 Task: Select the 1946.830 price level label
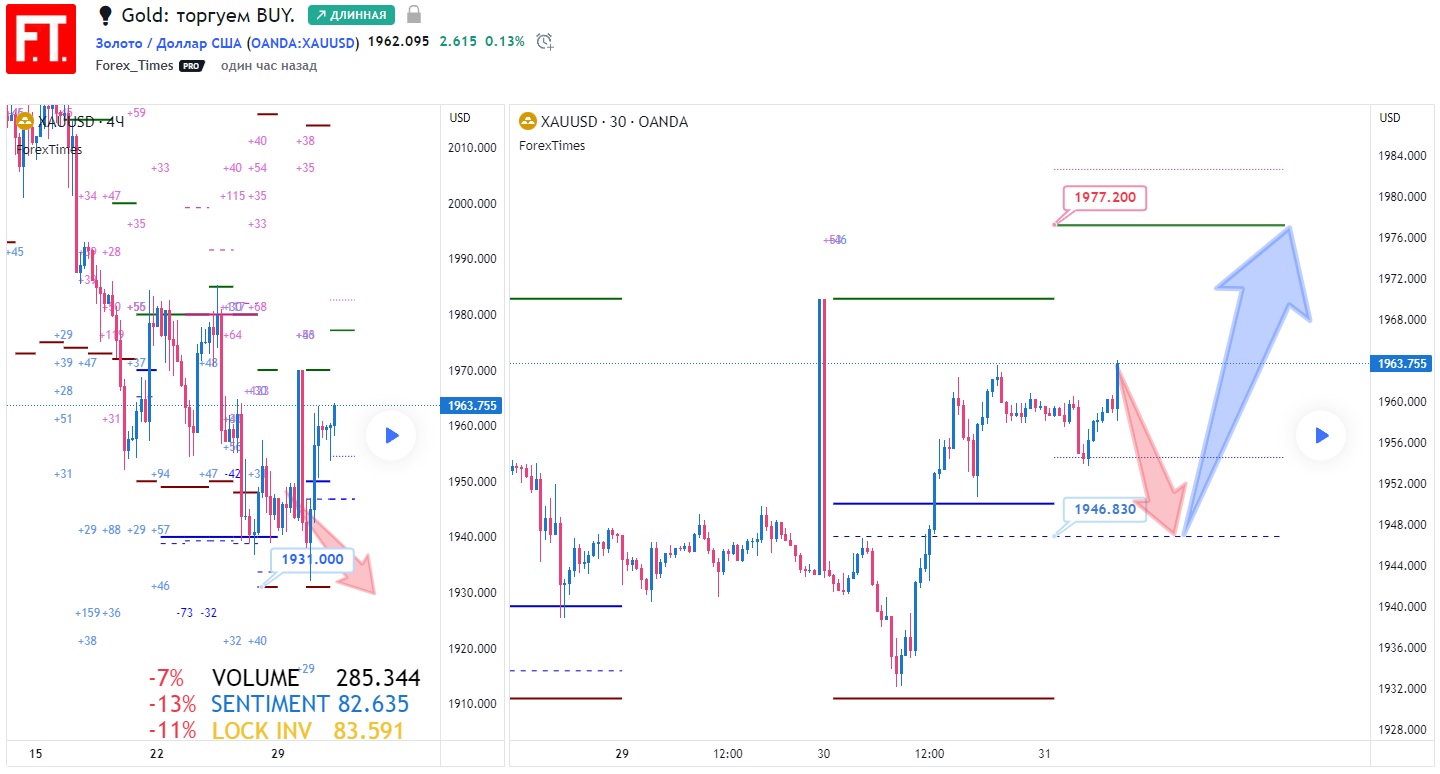(x=1105, y=509)
